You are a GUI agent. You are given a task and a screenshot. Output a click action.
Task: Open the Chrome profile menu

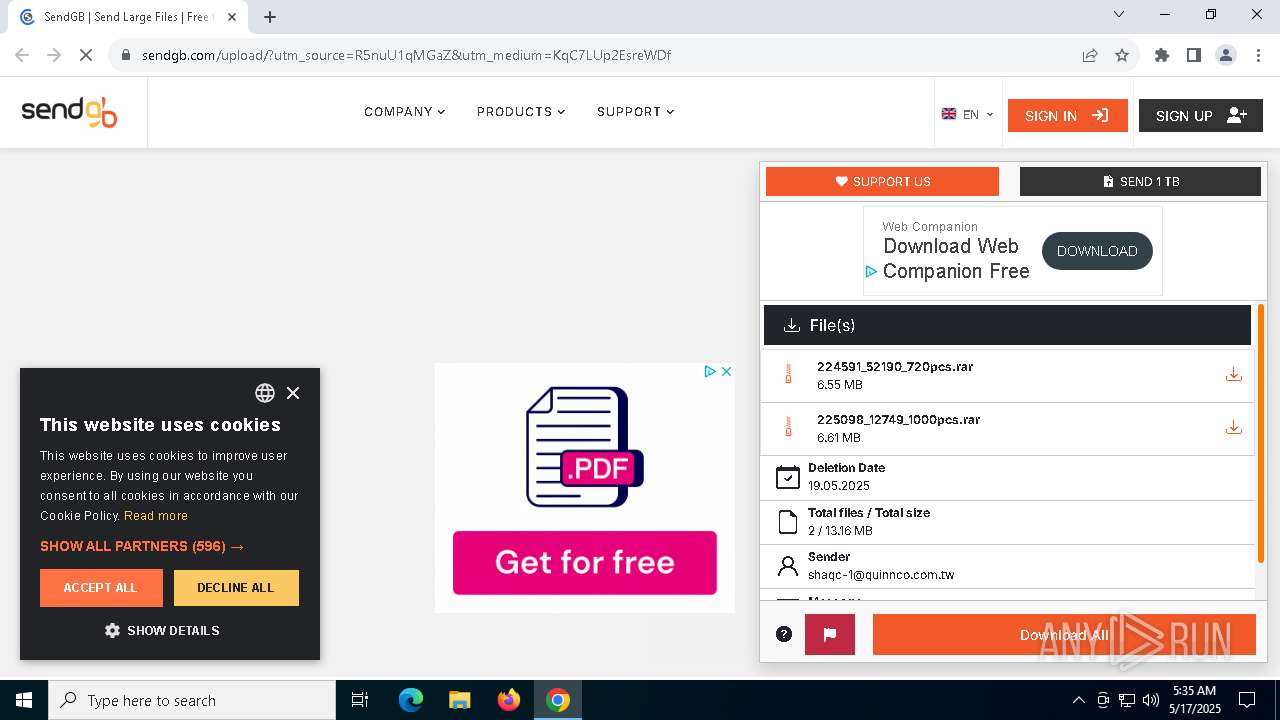point(1226,55)
